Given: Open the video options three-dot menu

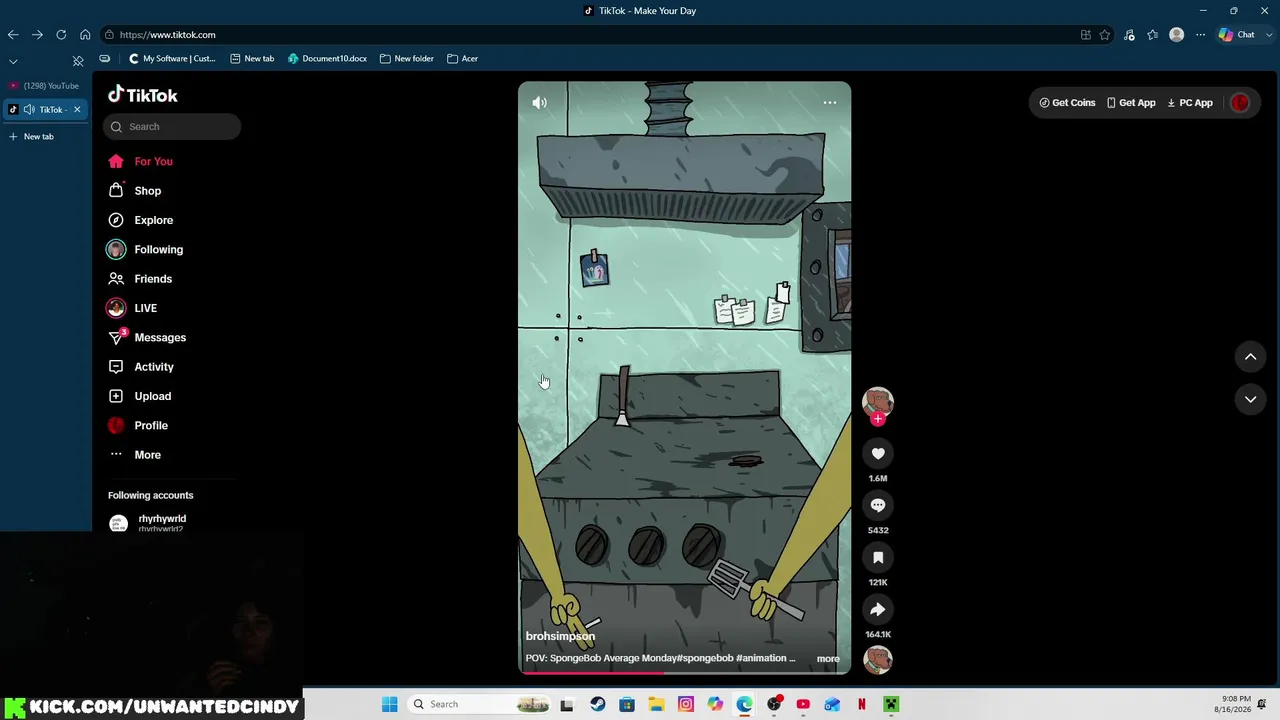Looking at the screenshot, I should click(830, 103).
